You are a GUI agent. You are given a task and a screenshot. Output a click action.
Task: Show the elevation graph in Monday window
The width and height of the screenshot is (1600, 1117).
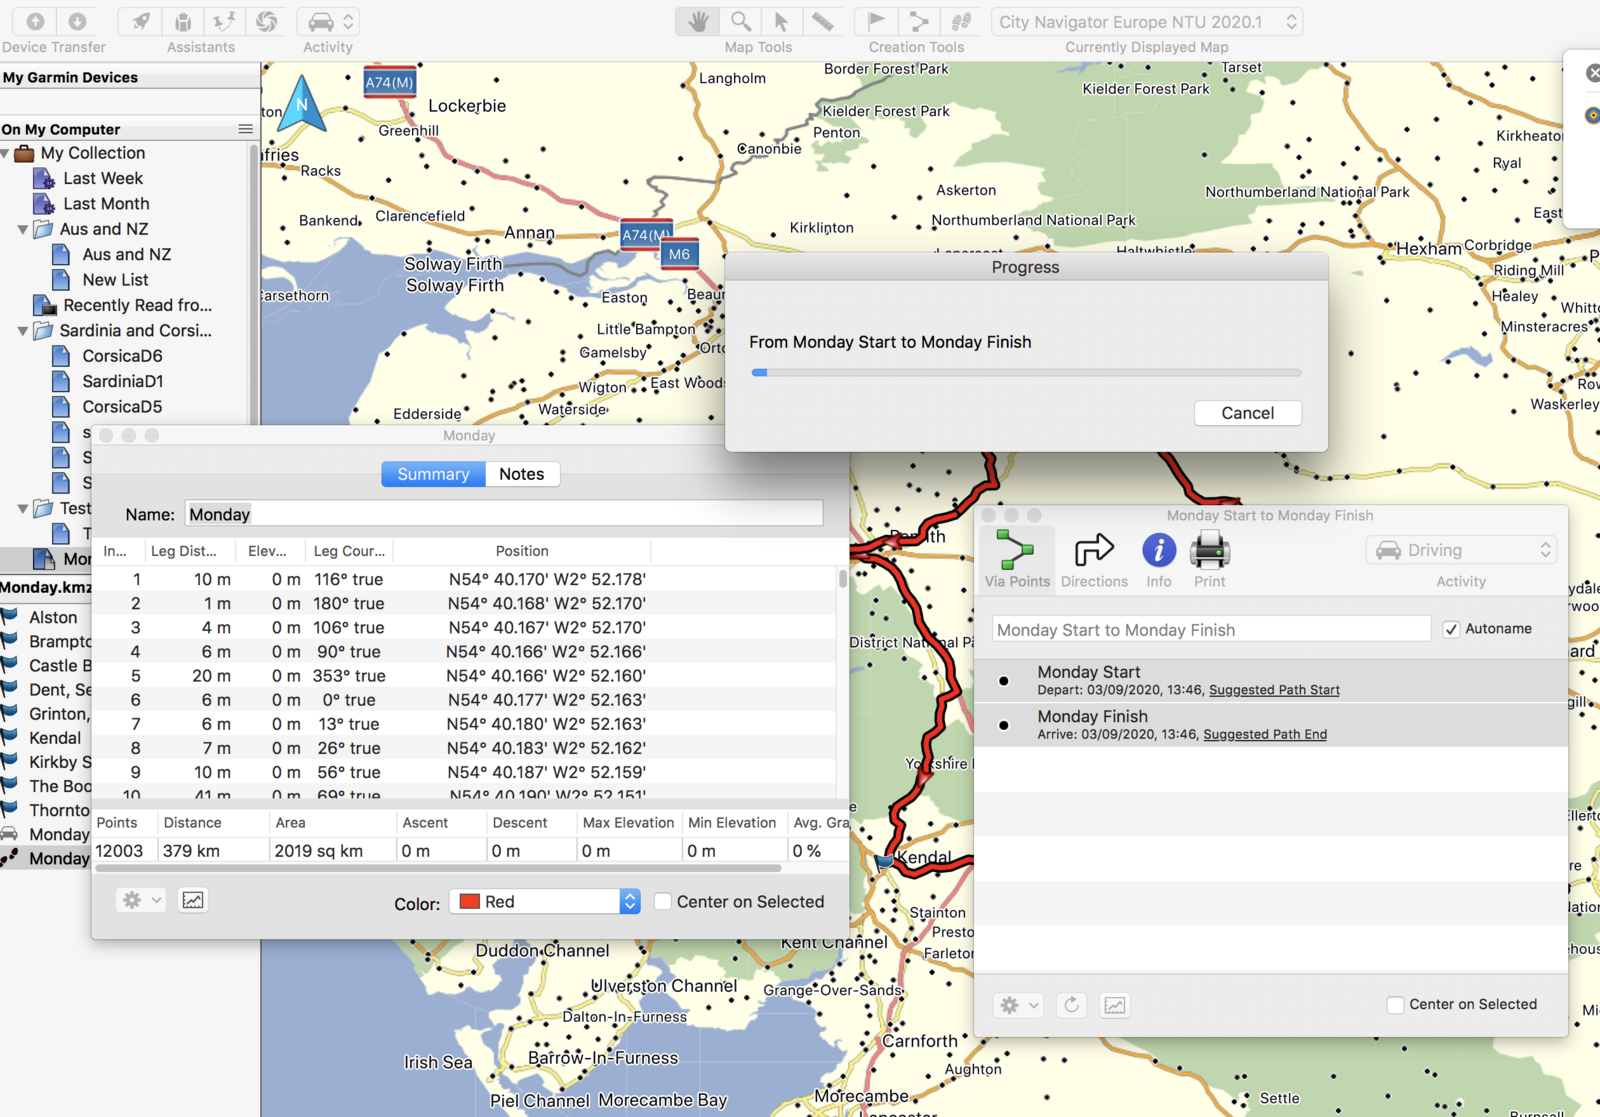pyautogui.click(x=193, y=900)
